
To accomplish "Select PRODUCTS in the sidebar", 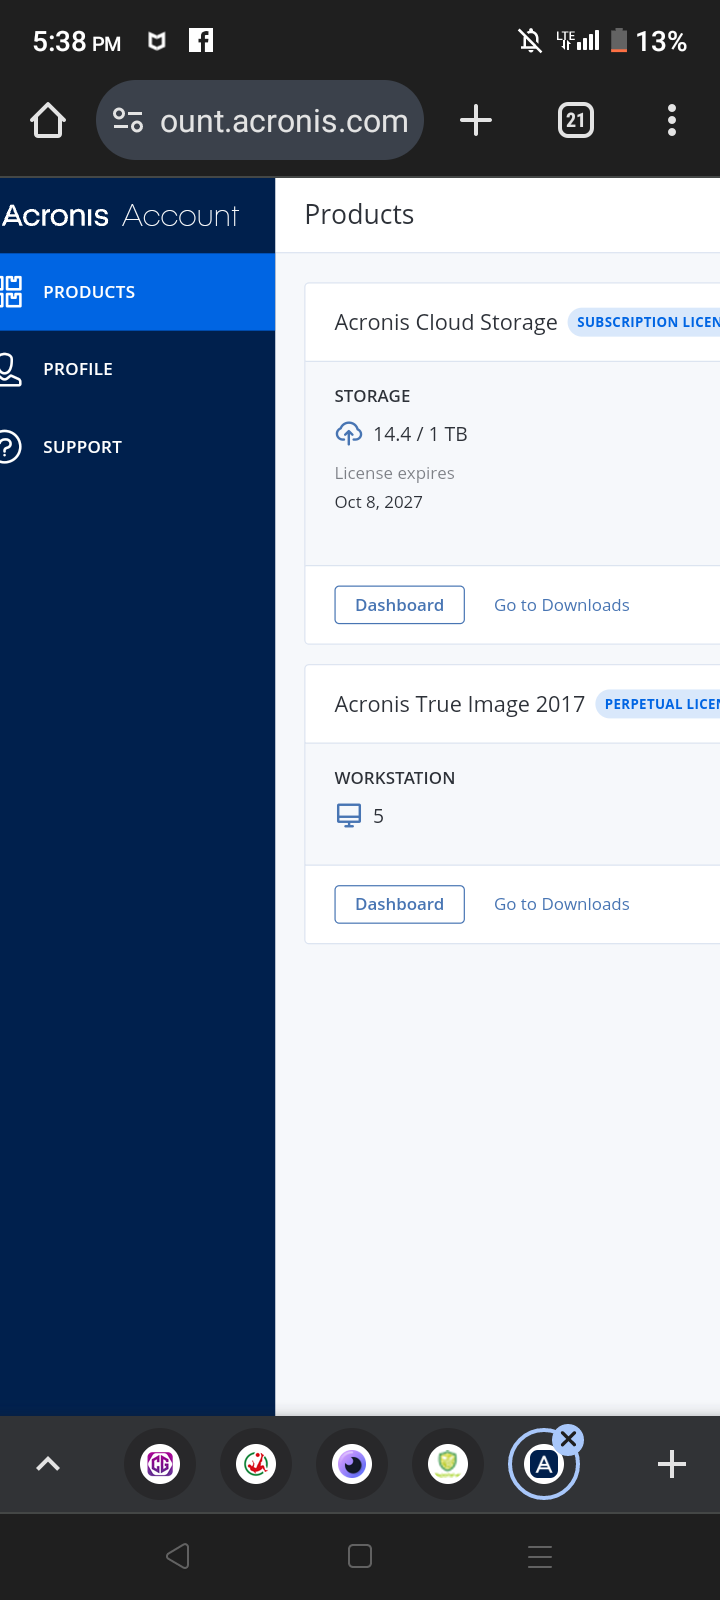I will (x=137, y=292).
